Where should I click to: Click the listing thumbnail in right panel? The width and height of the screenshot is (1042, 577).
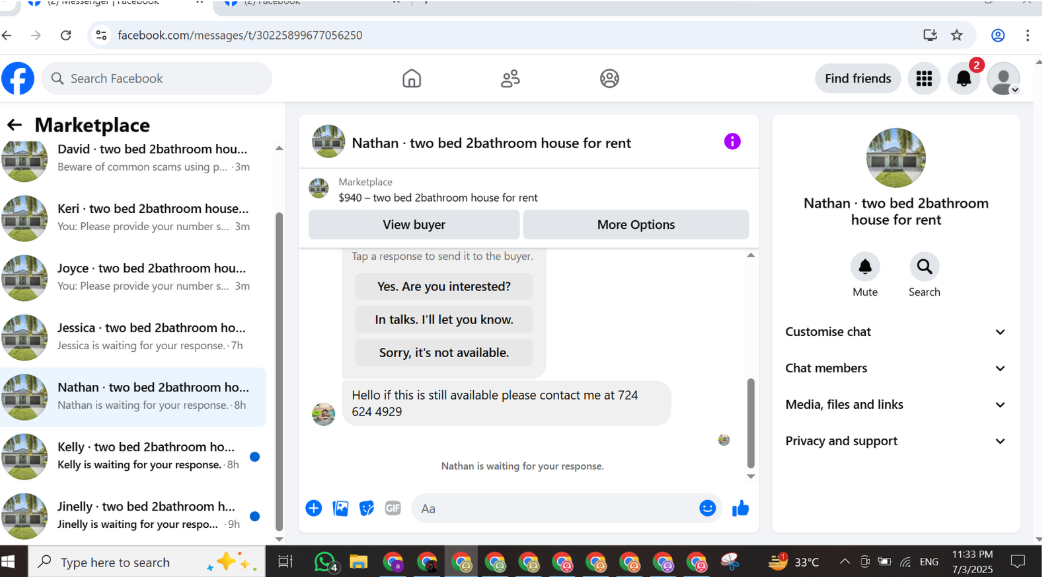(x=896, y=158)
